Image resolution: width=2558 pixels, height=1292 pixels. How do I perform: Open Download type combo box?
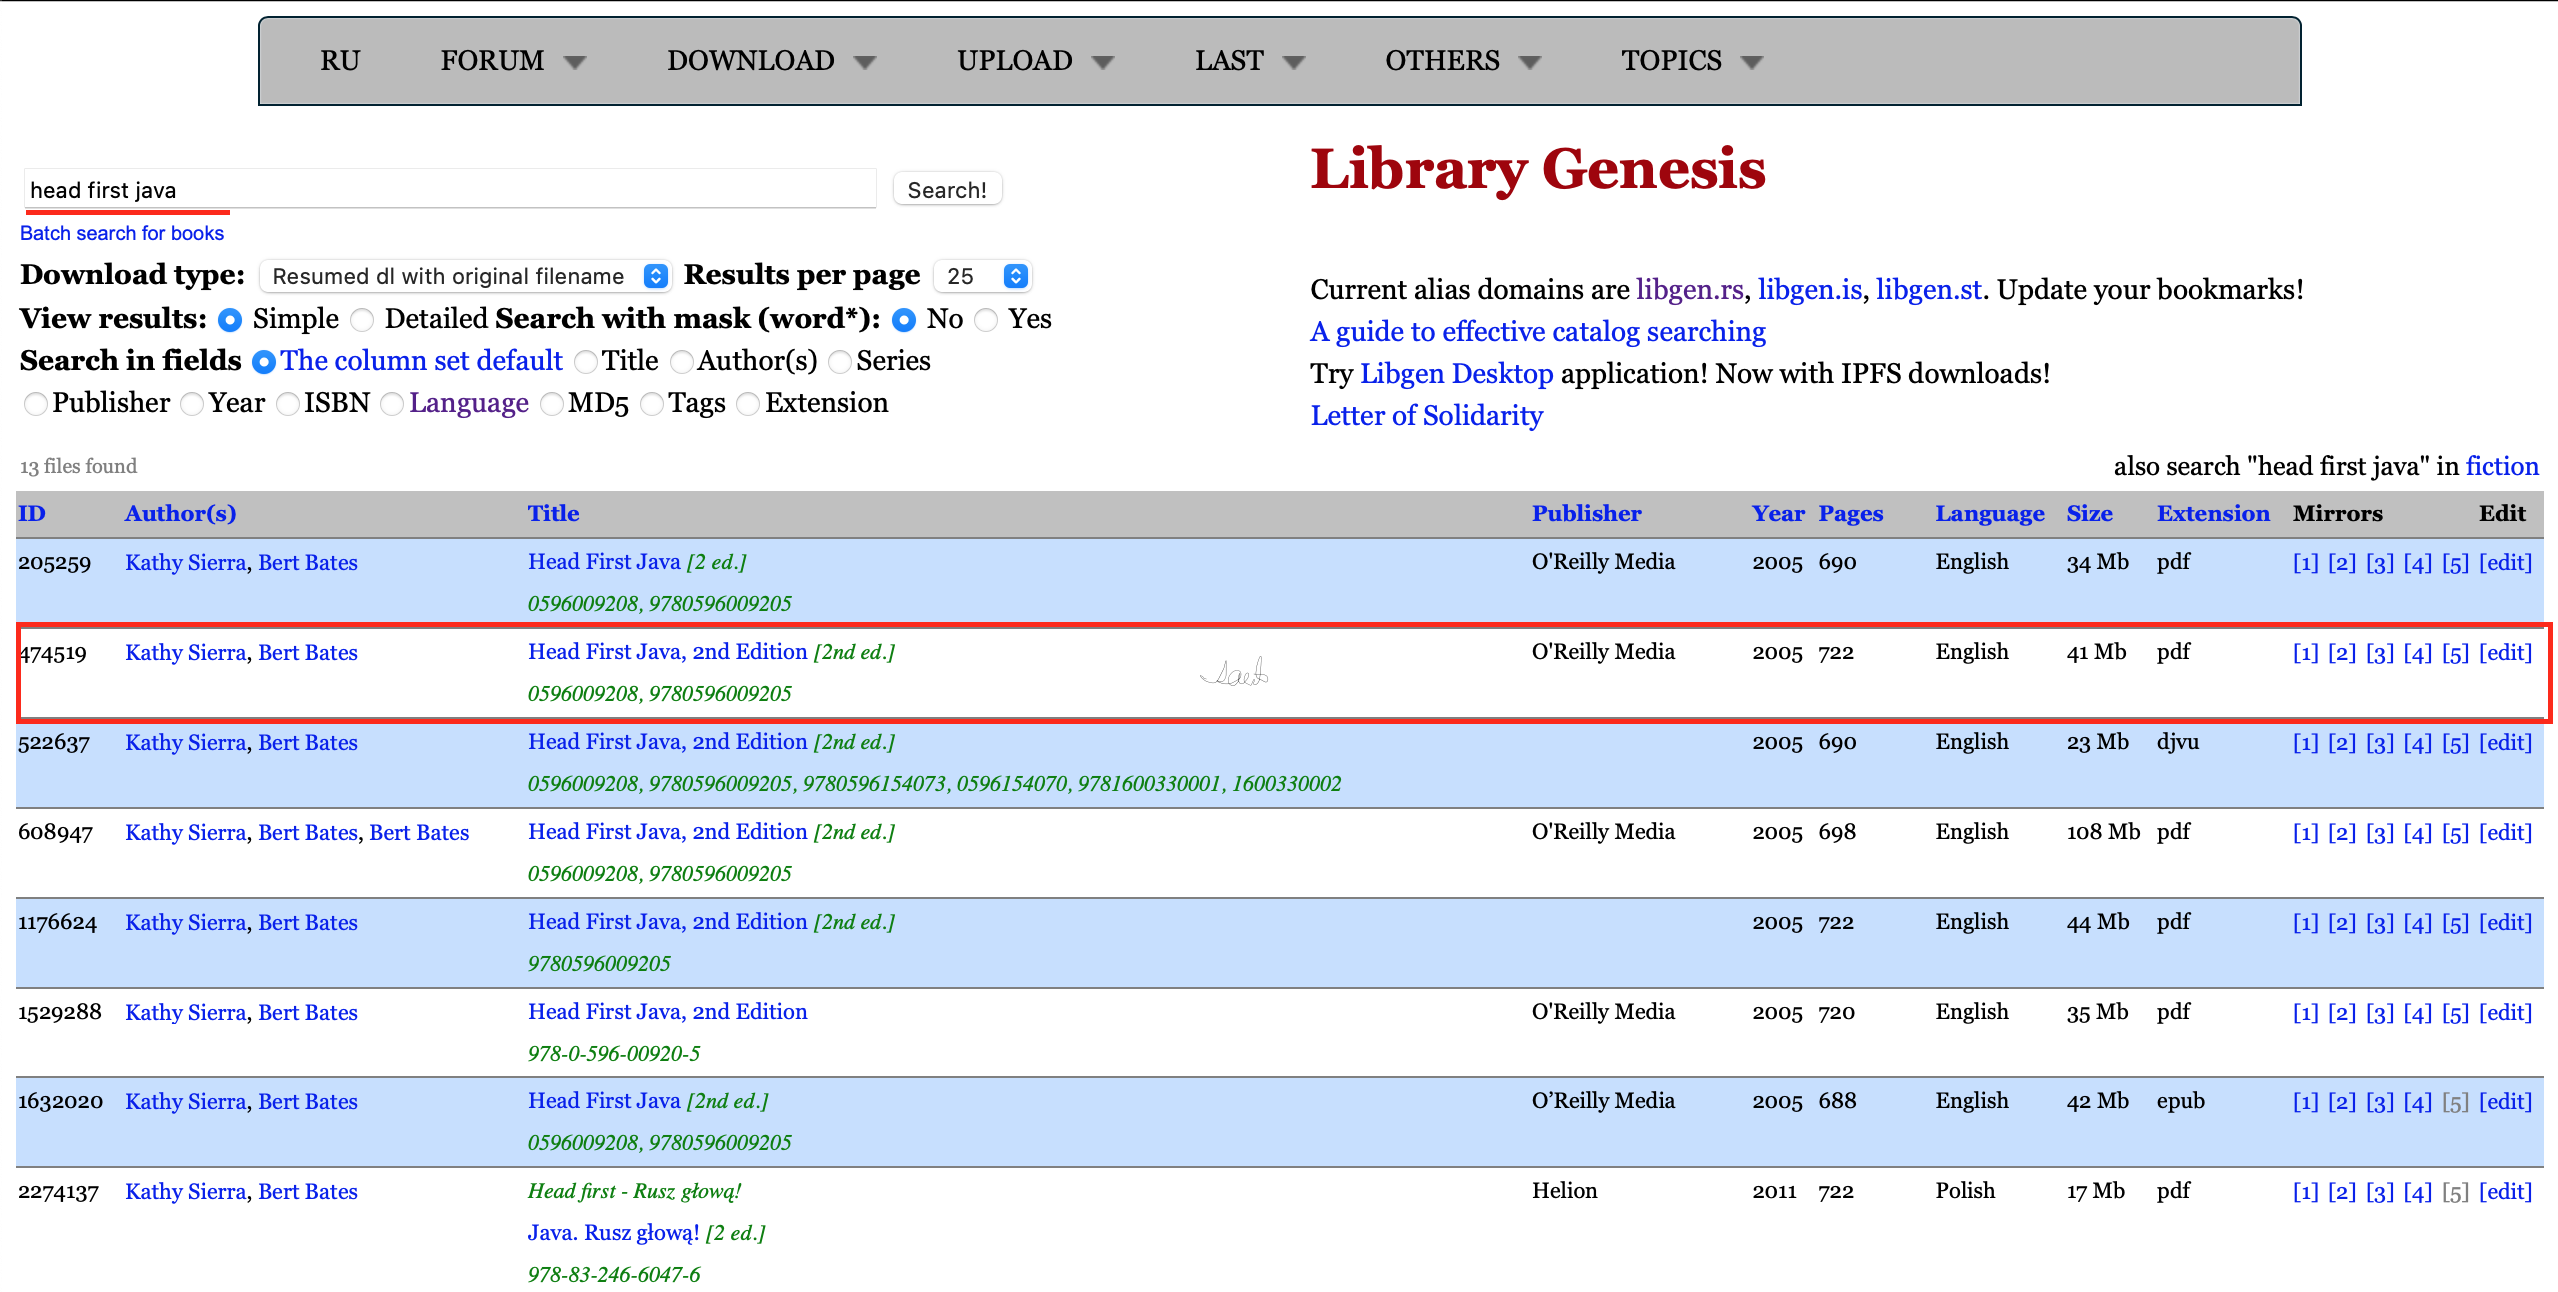point(465,276)
